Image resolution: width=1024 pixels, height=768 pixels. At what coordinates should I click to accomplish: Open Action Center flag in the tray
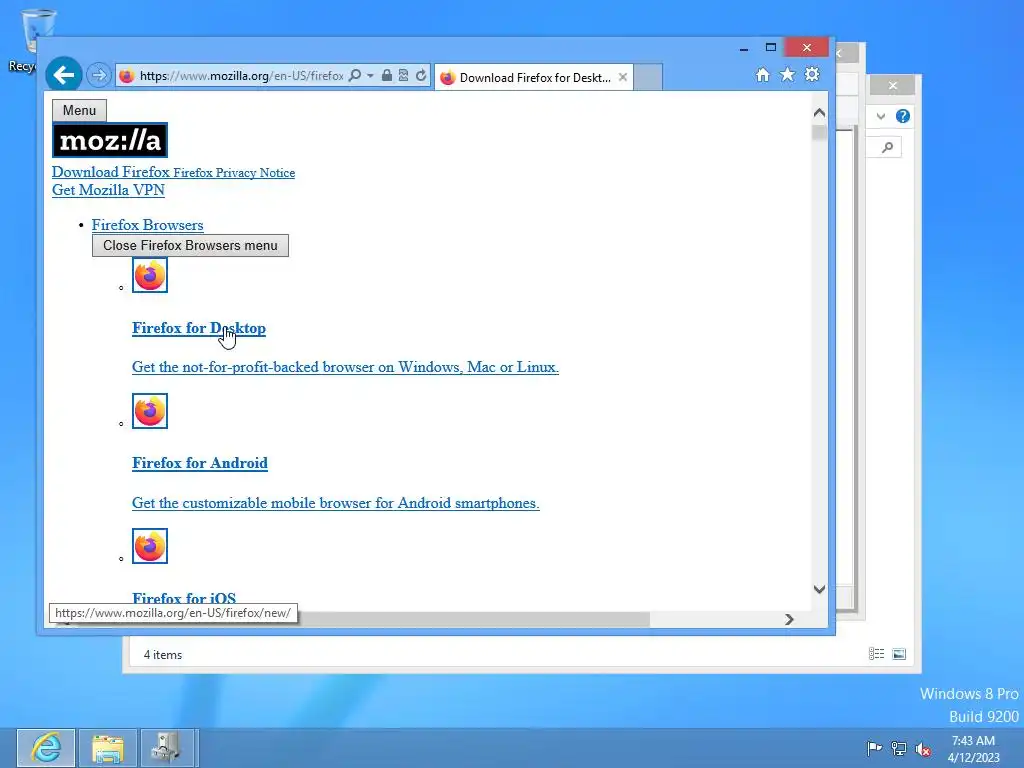click(x=874, y=748)
